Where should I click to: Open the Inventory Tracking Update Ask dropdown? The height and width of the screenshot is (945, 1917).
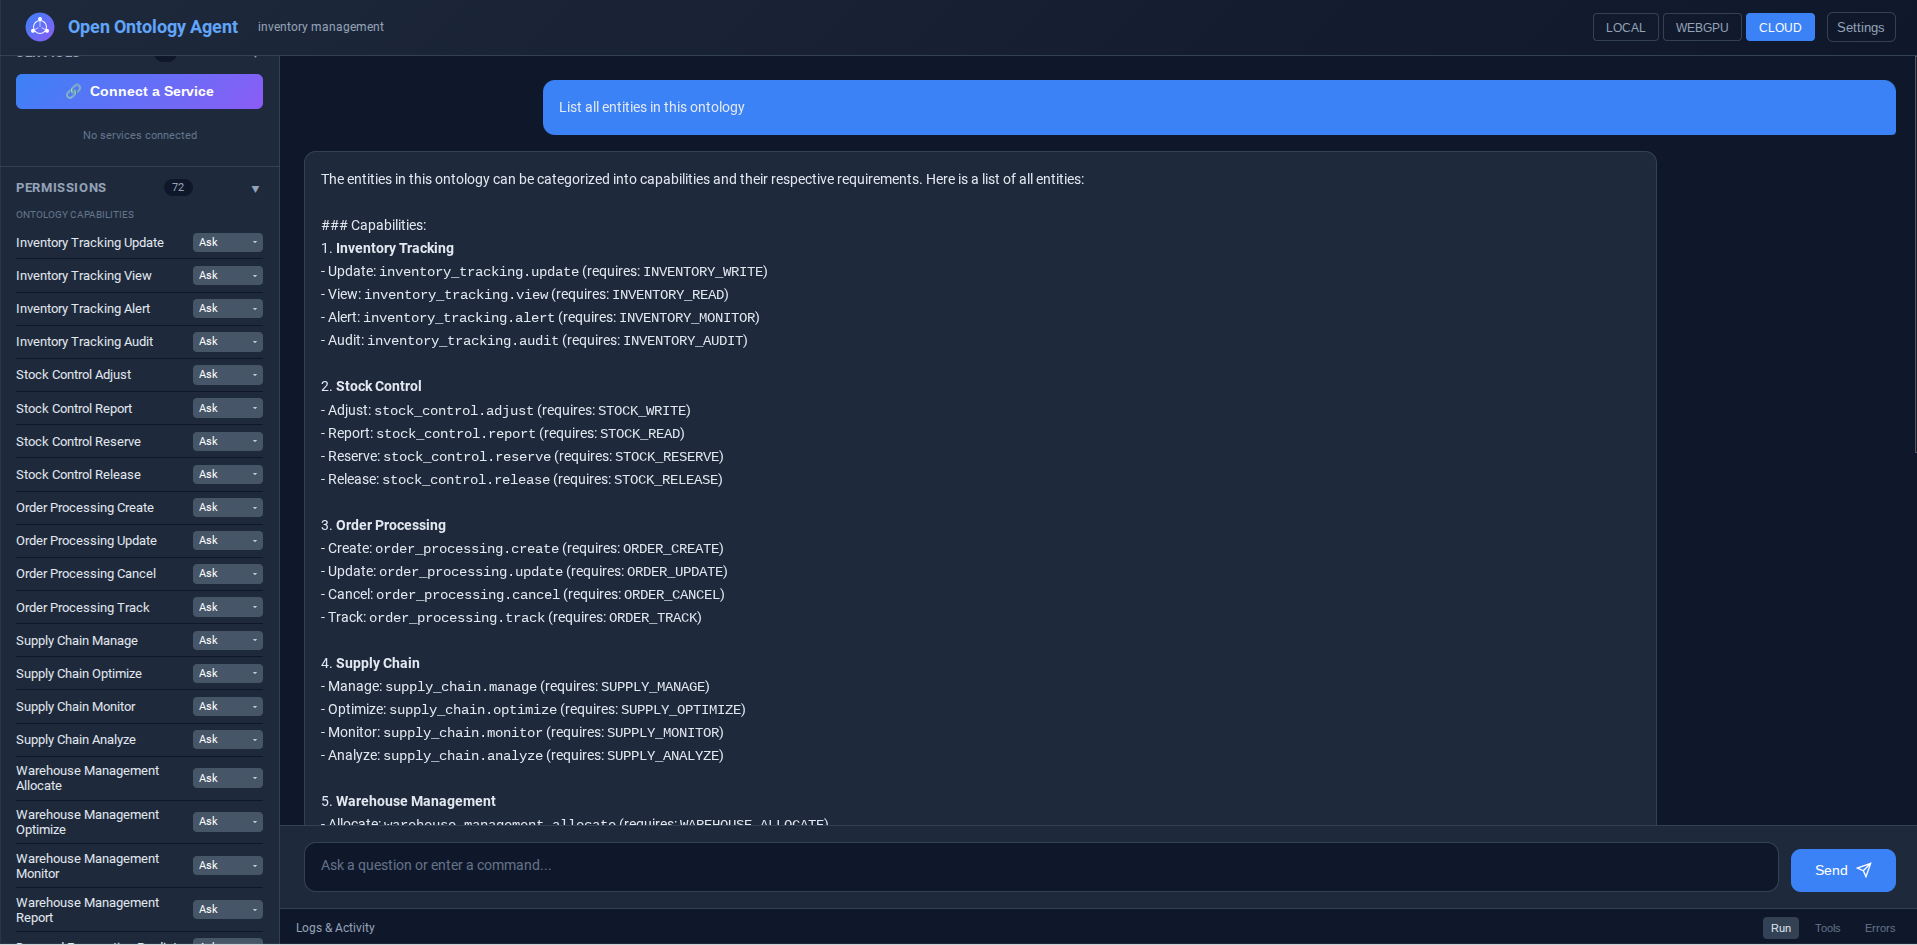227,242
